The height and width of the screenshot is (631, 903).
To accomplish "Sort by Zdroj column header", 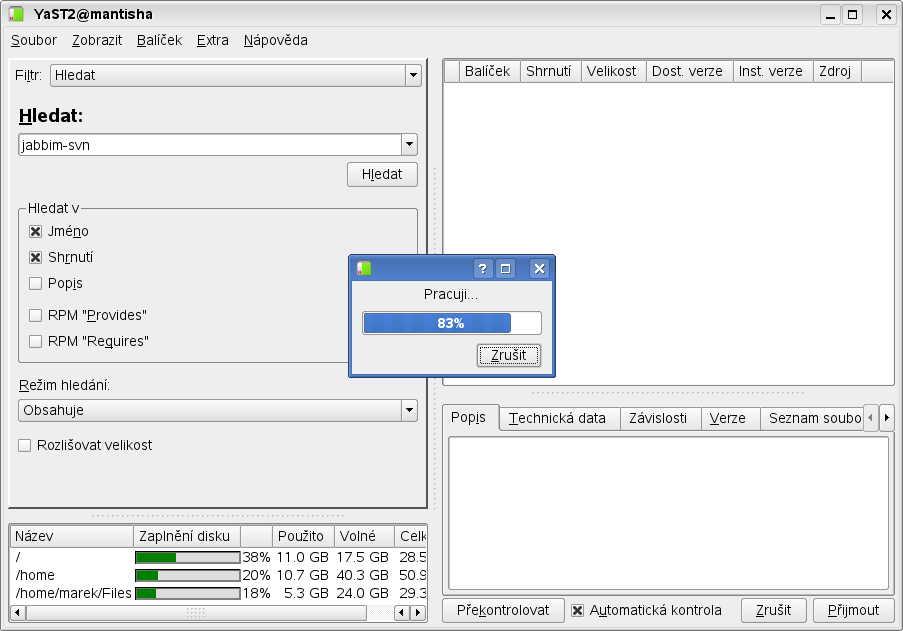I will pyautogui.click(x=837, y=71).
